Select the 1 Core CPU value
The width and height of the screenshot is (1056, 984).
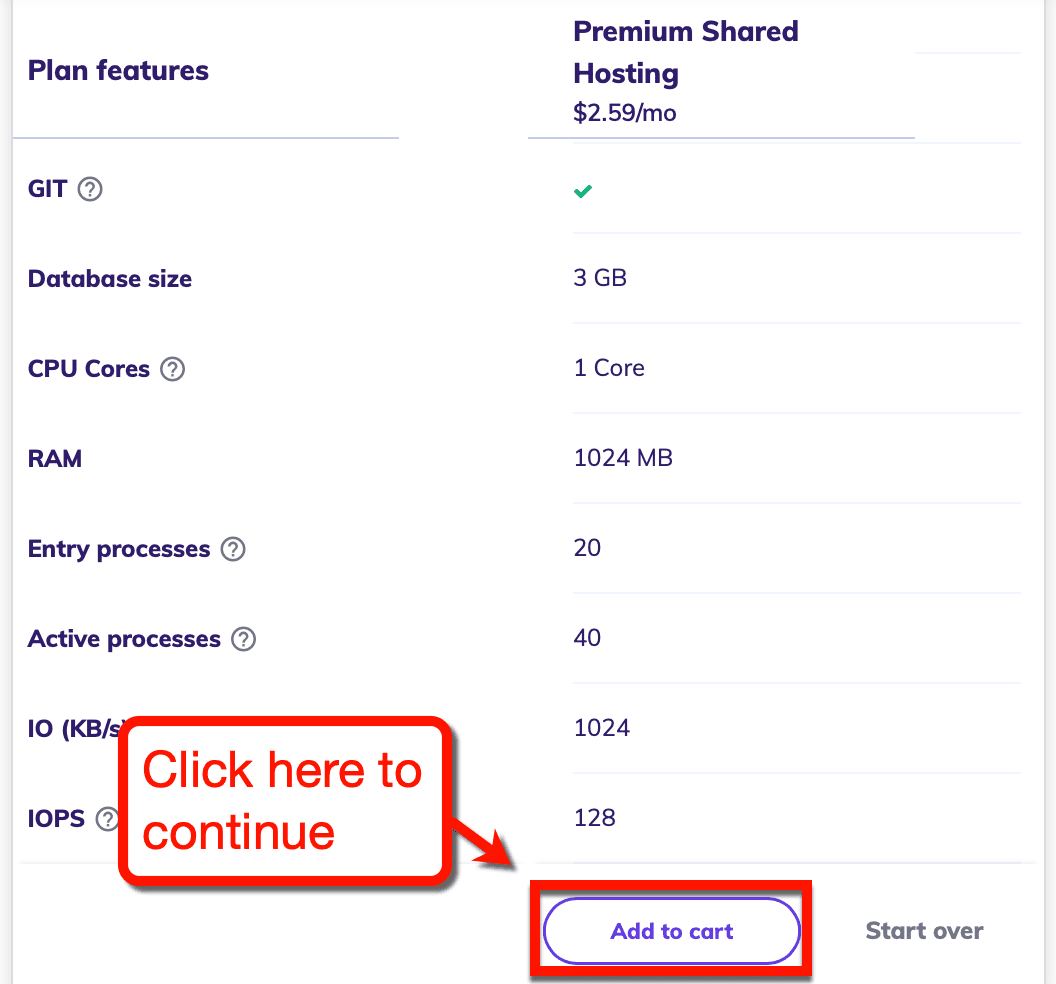(609, 368)
